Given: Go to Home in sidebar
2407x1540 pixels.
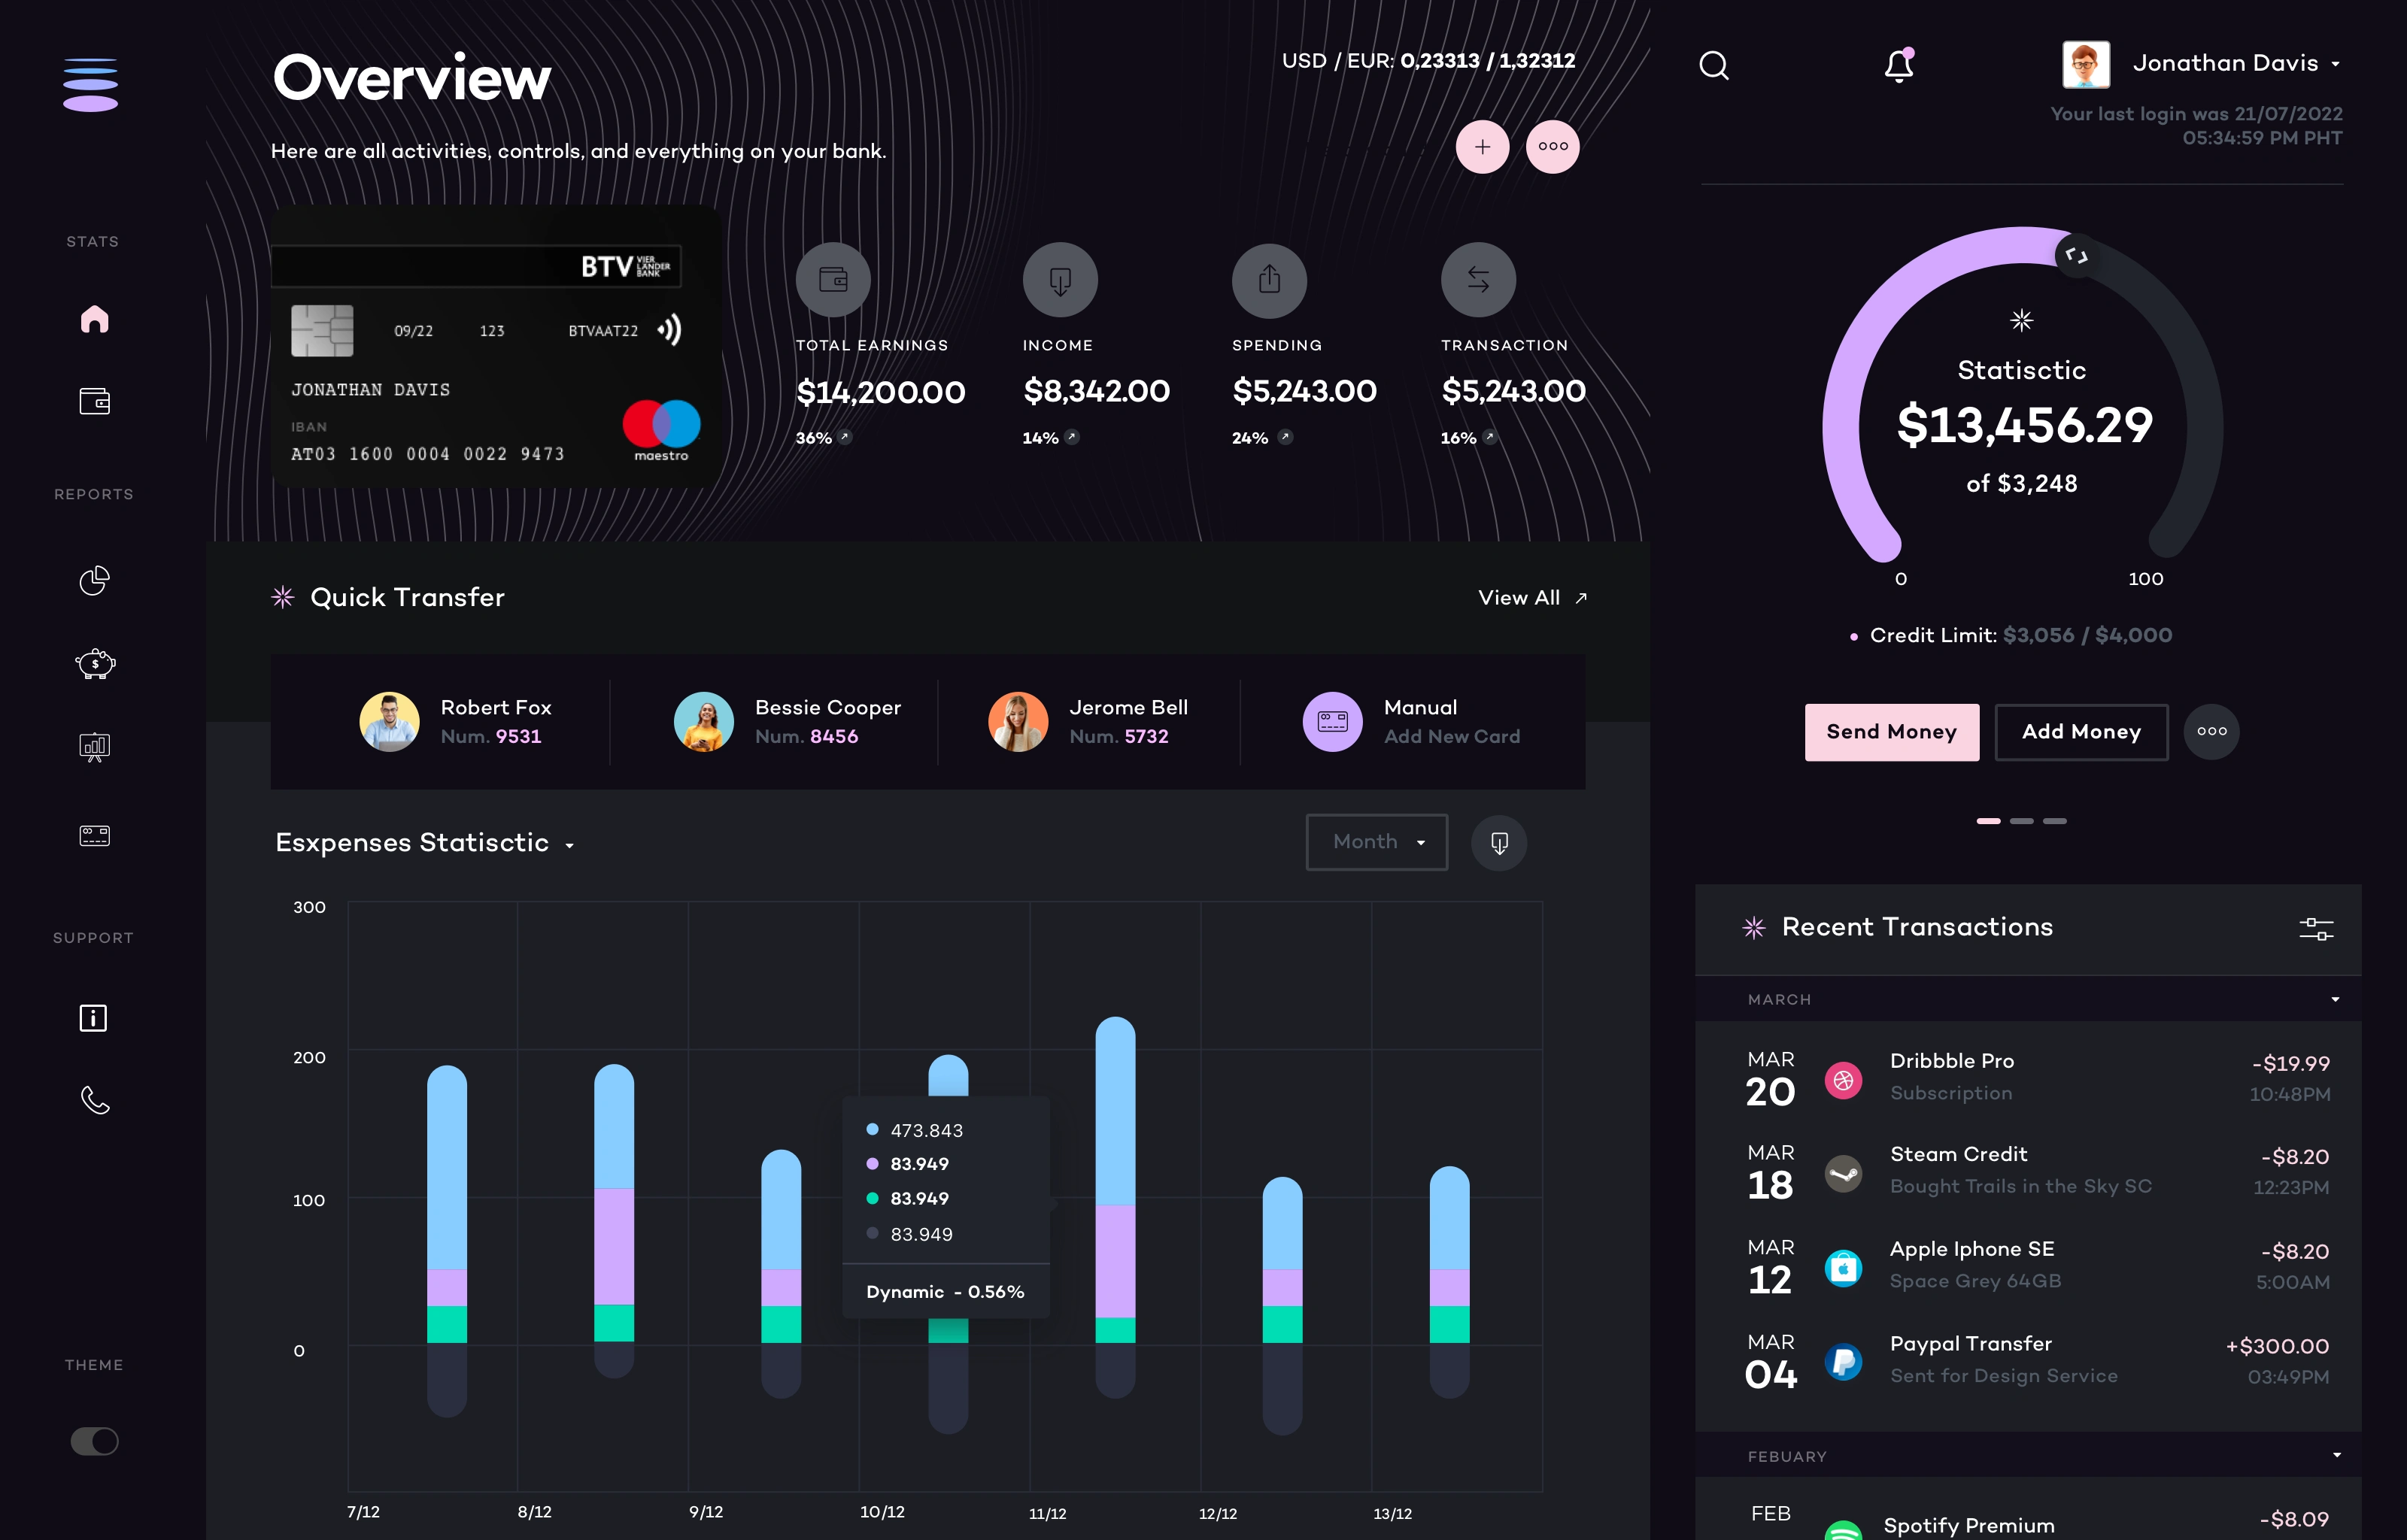Looking at the screenshot, I should (x=94, y=319).
